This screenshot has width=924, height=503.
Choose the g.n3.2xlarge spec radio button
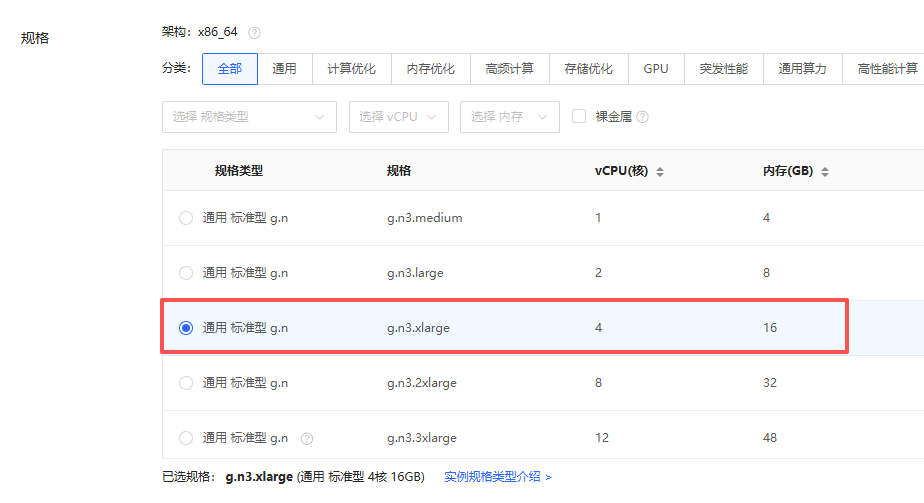[x=186, y=383]
